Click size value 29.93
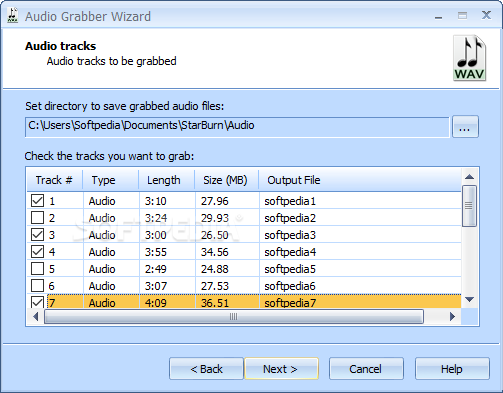 [215, 218]
